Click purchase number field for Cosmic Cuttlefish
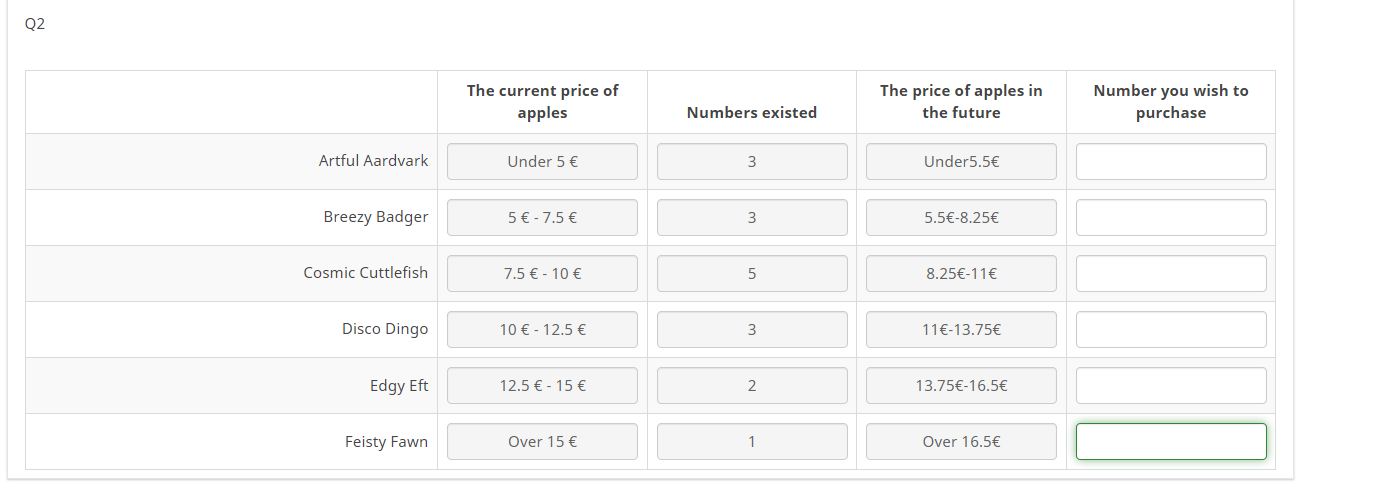1379x500 pixels. pyautogui.click(x=1171, y=274)
